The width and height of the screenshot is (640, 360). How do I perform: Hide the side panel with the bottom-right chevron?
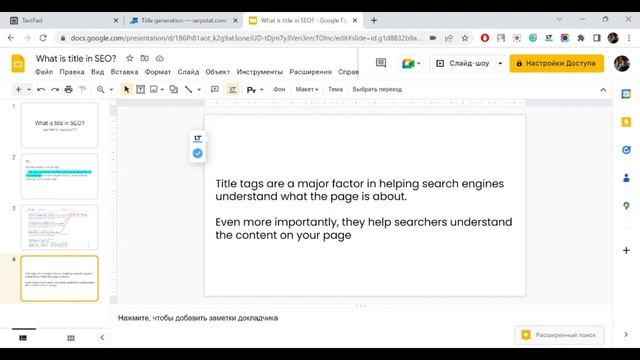tap(626, 334)
